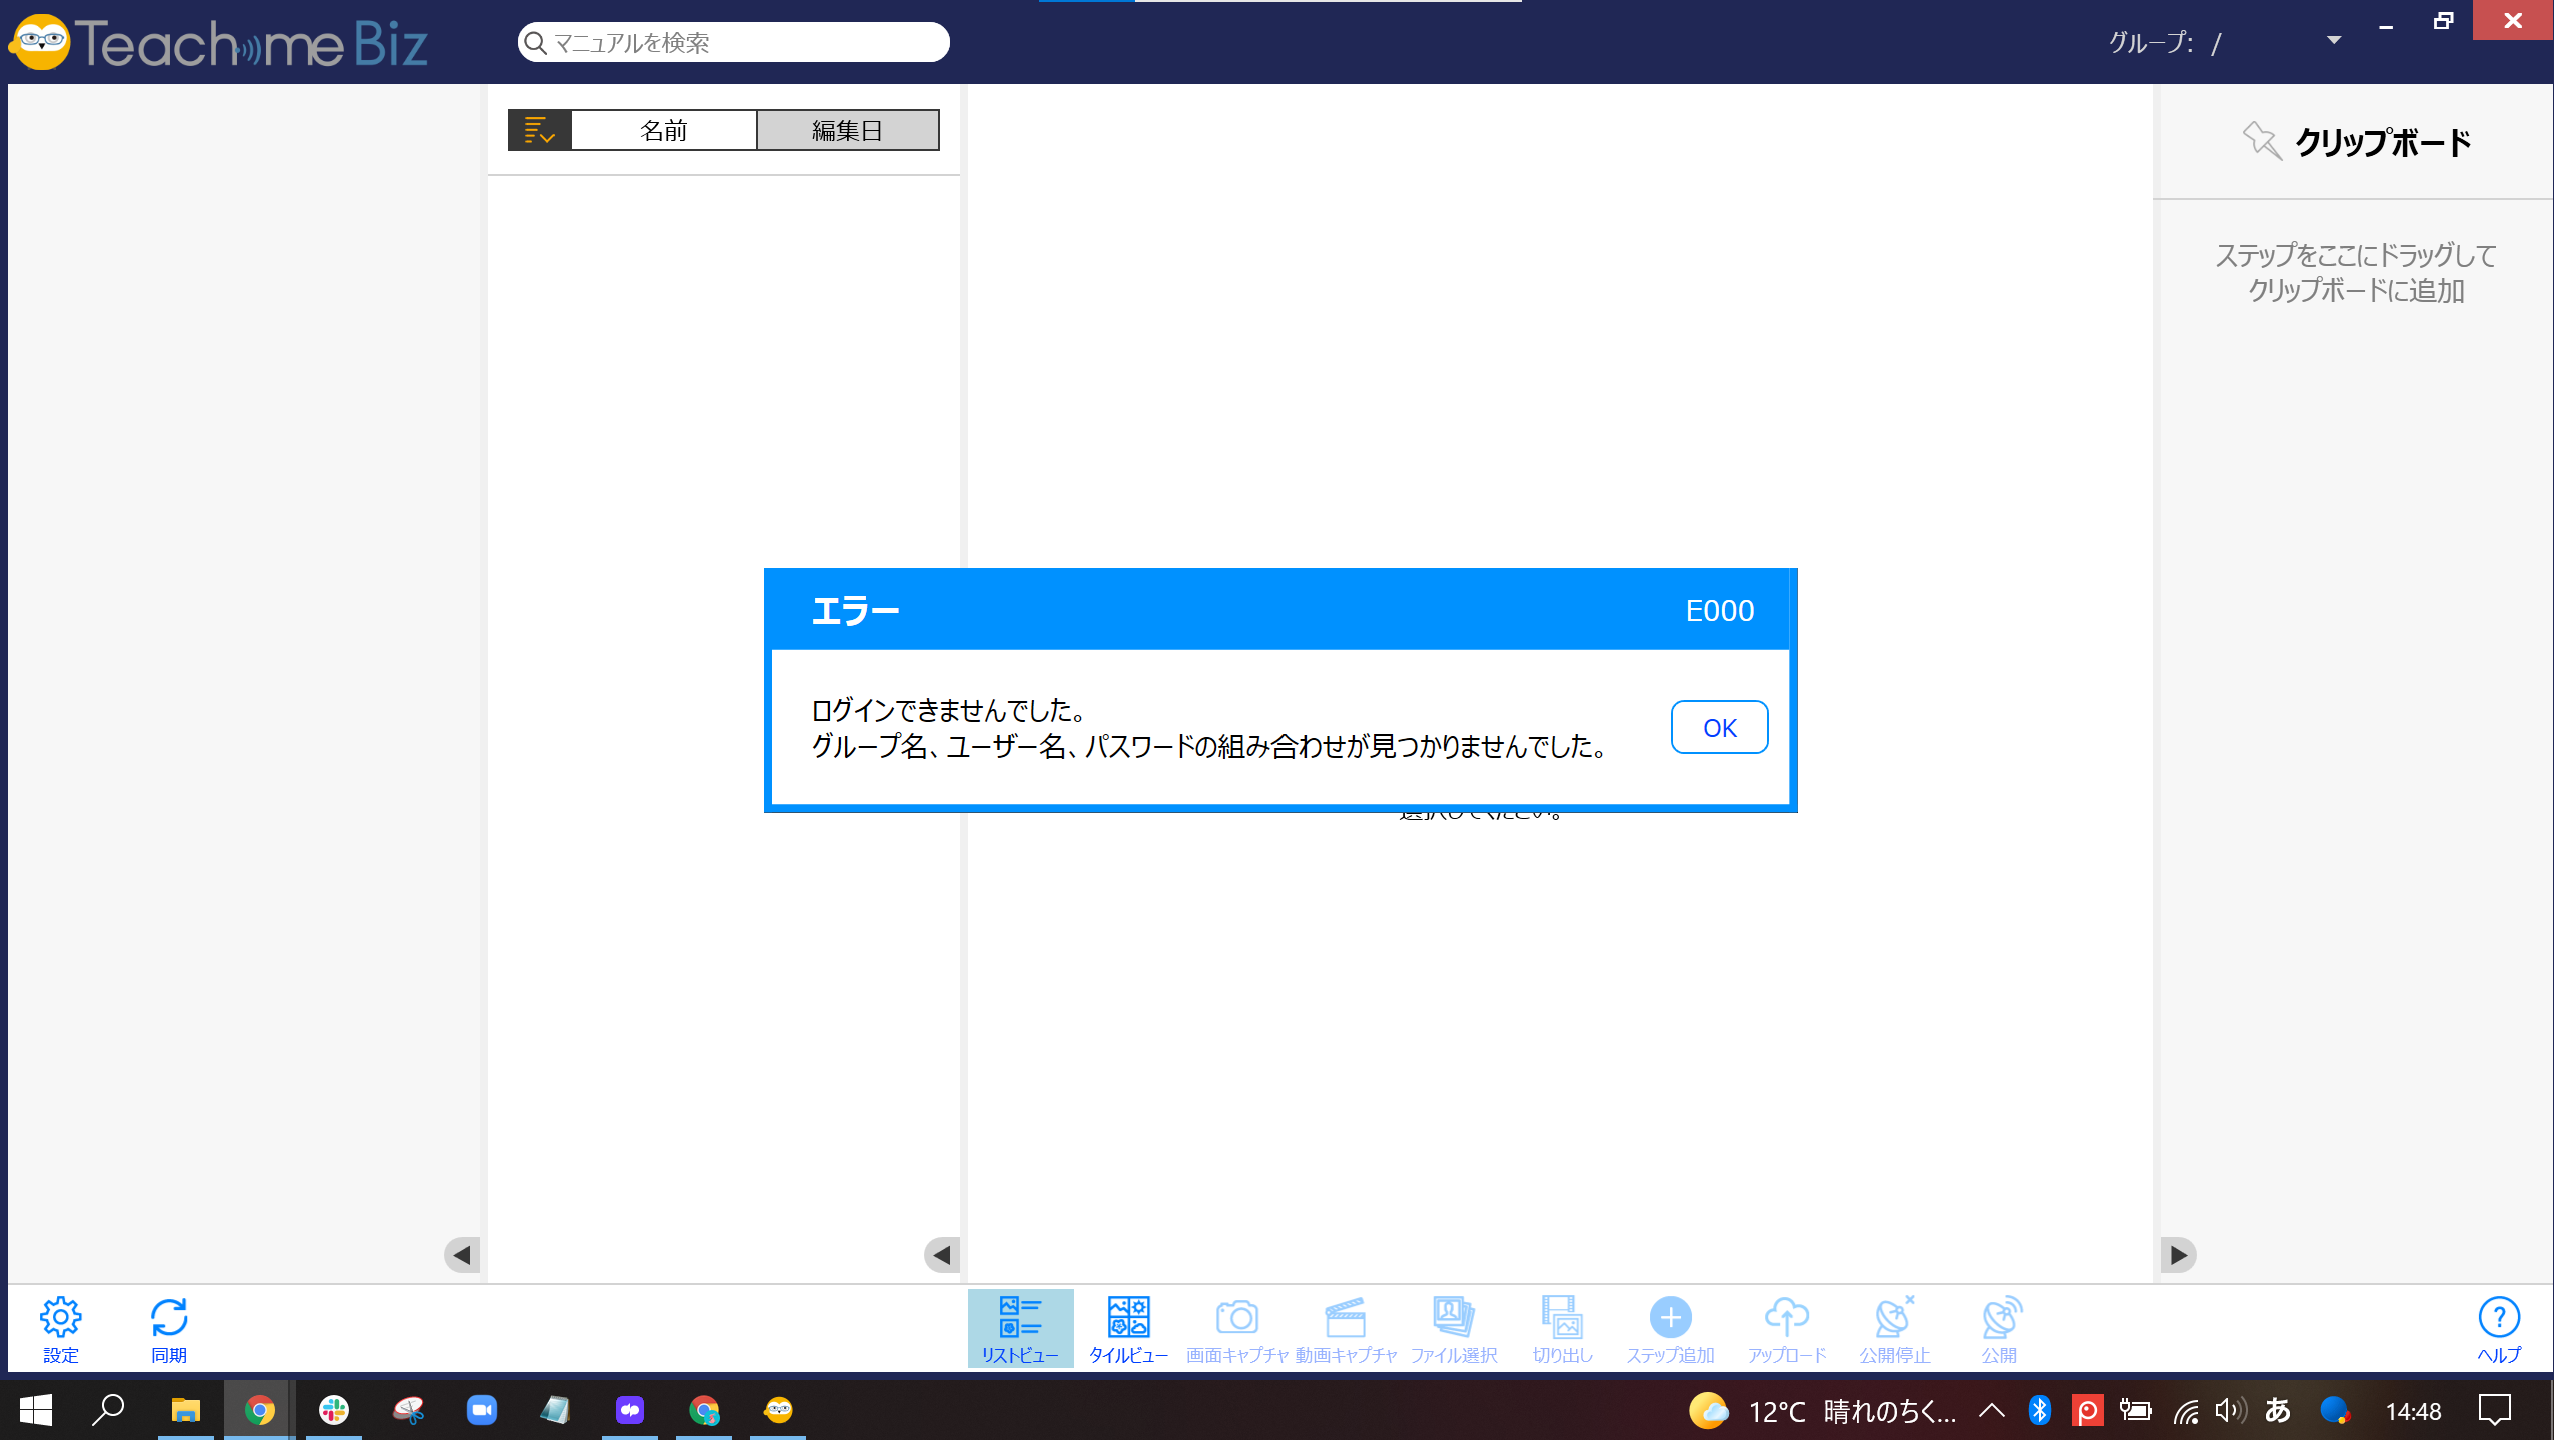Viewport: 2554px width, 1440px height.
Task: Change sort order with the sort icon
Action: tap(539, 129)
